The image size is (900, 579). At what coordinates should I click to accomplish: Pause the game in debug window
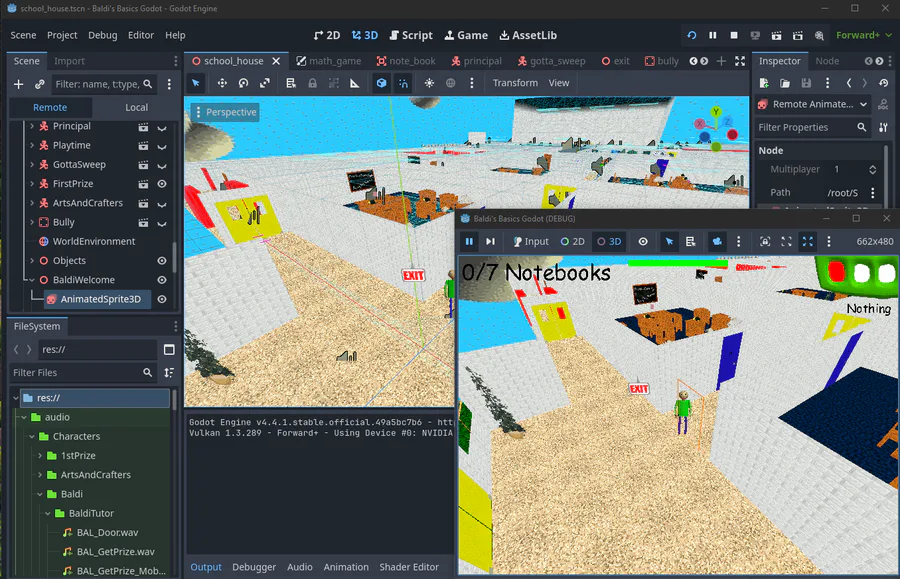[x=469, y=242]
